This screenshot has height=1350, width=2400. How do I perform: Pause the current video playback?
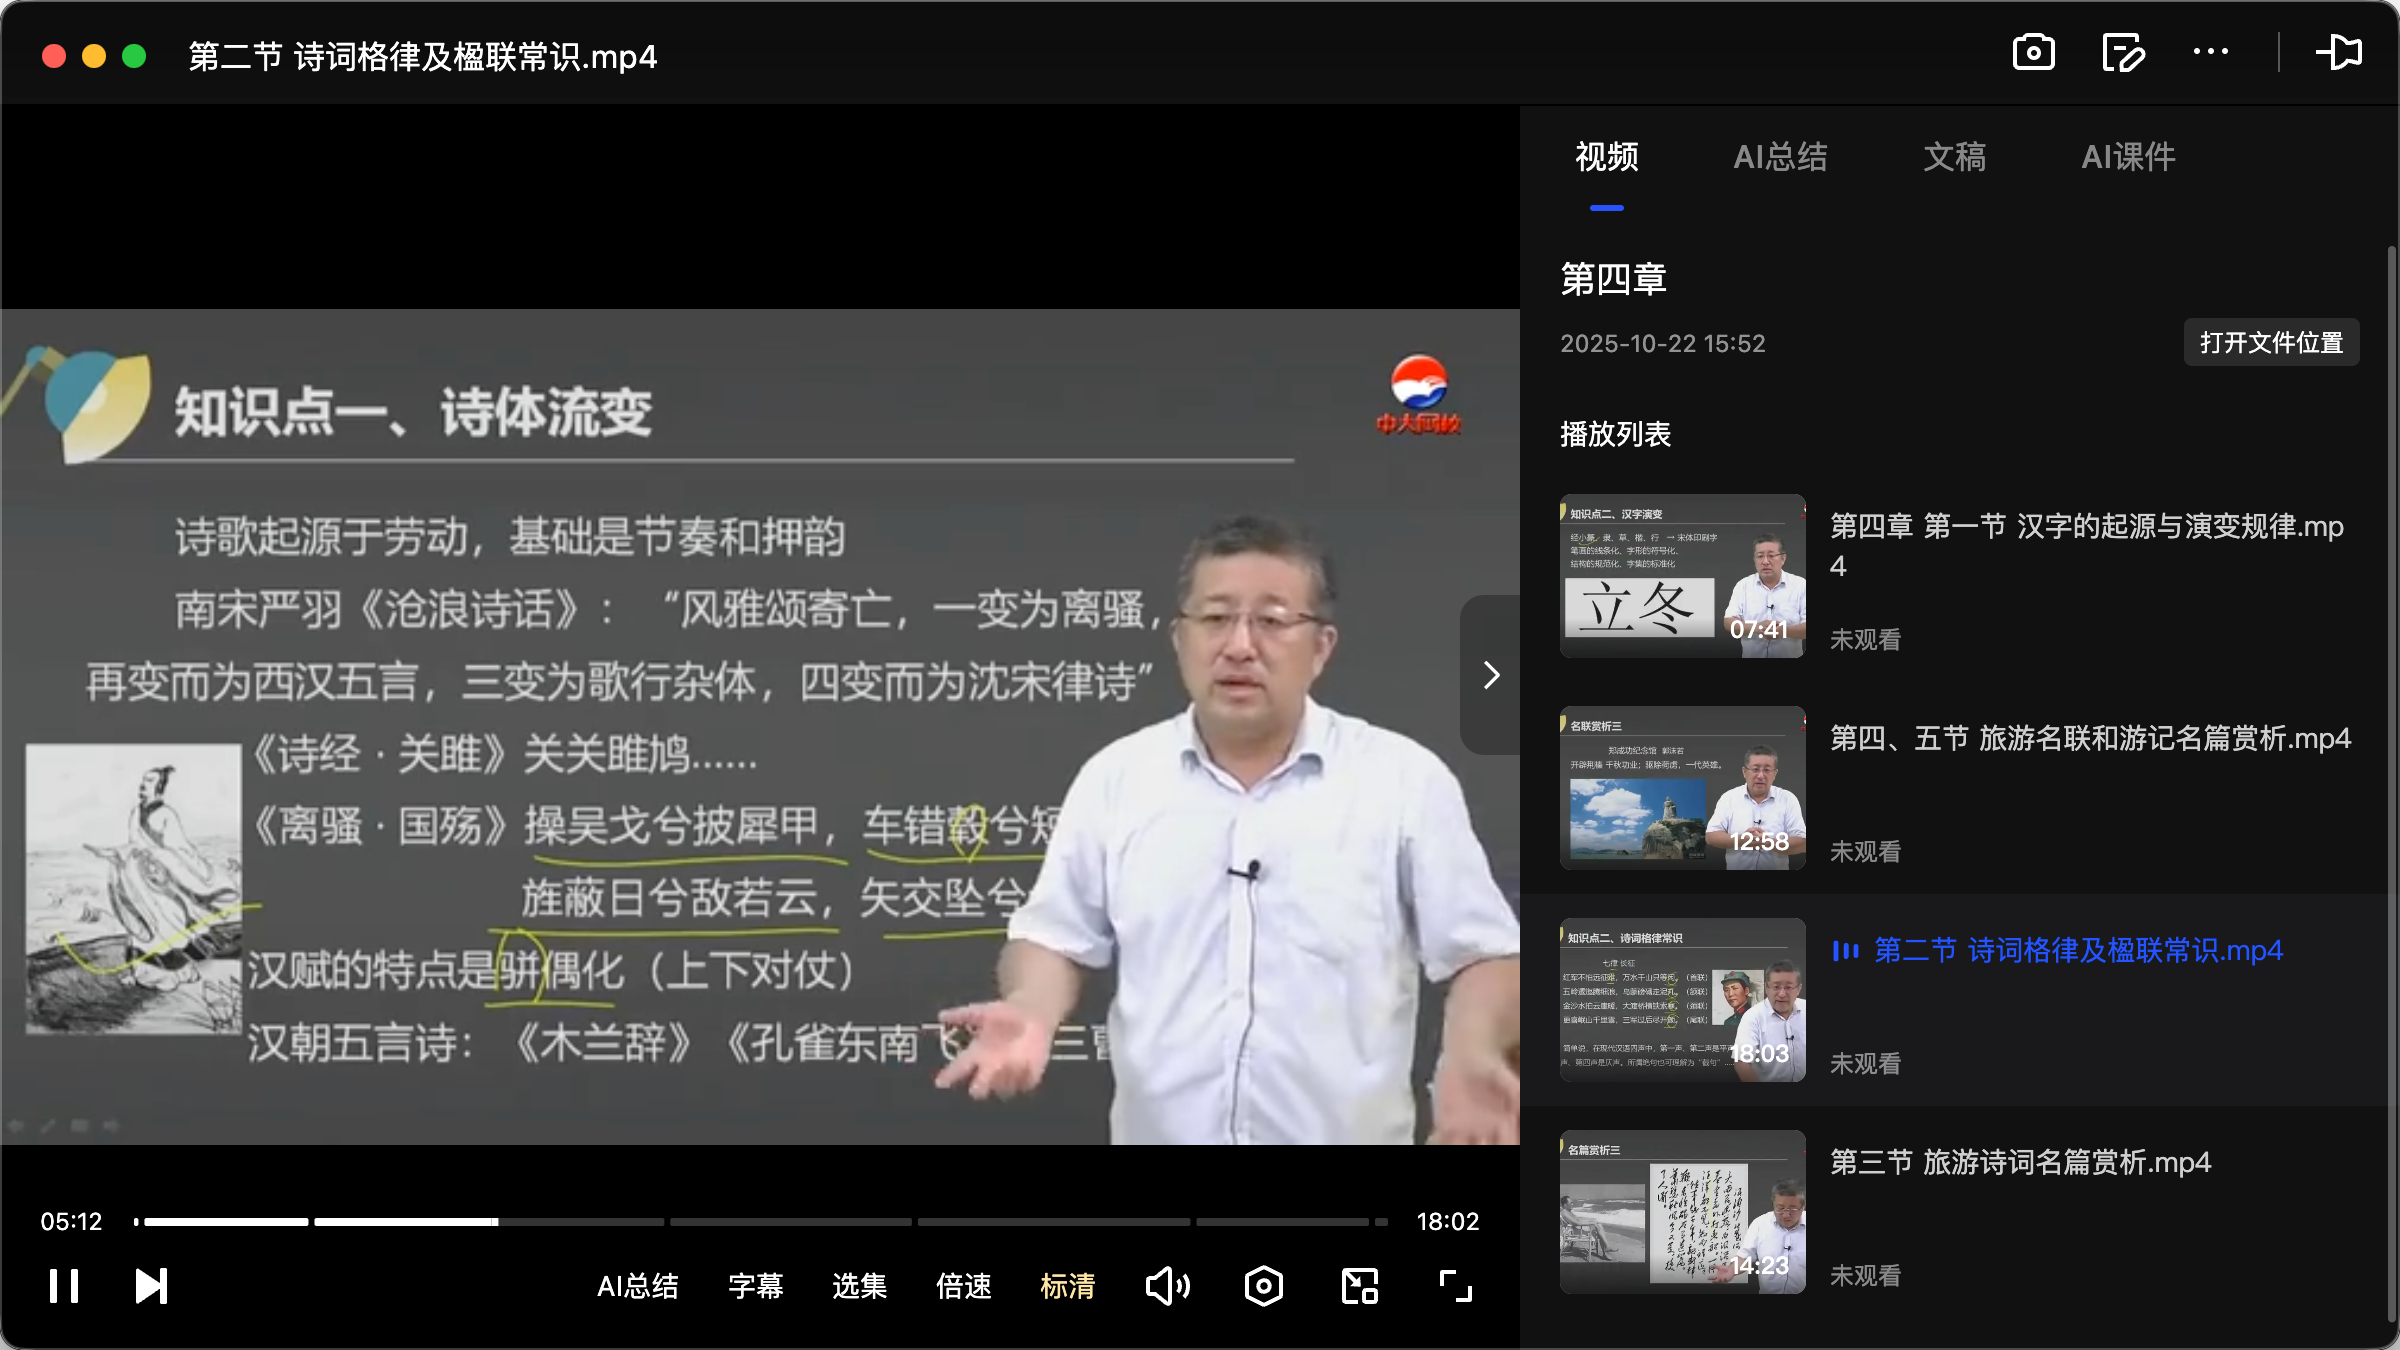tap(63, 1286)
